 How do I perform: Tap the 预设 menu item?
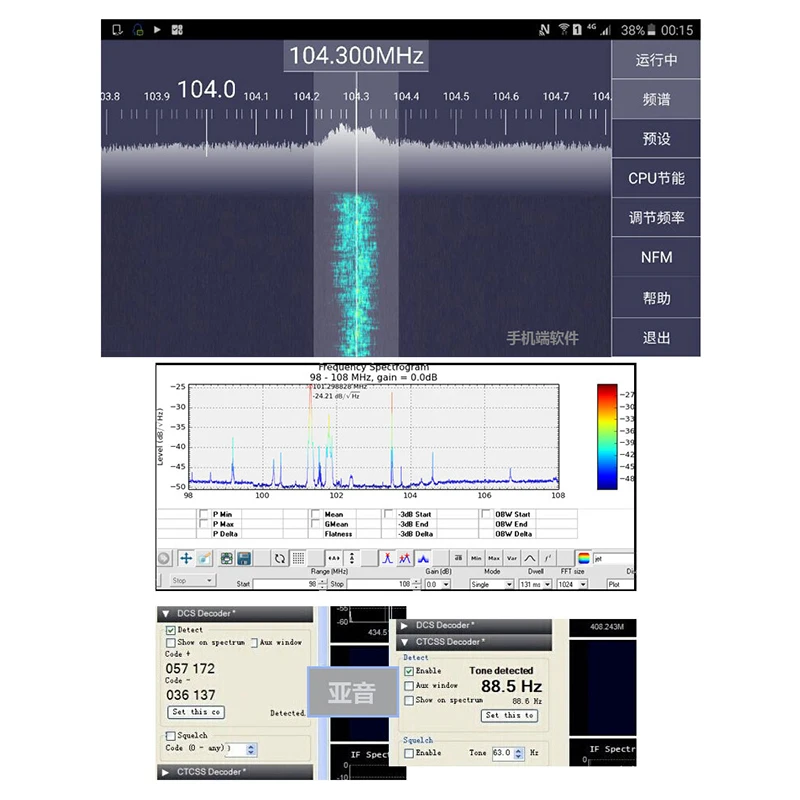656,139
